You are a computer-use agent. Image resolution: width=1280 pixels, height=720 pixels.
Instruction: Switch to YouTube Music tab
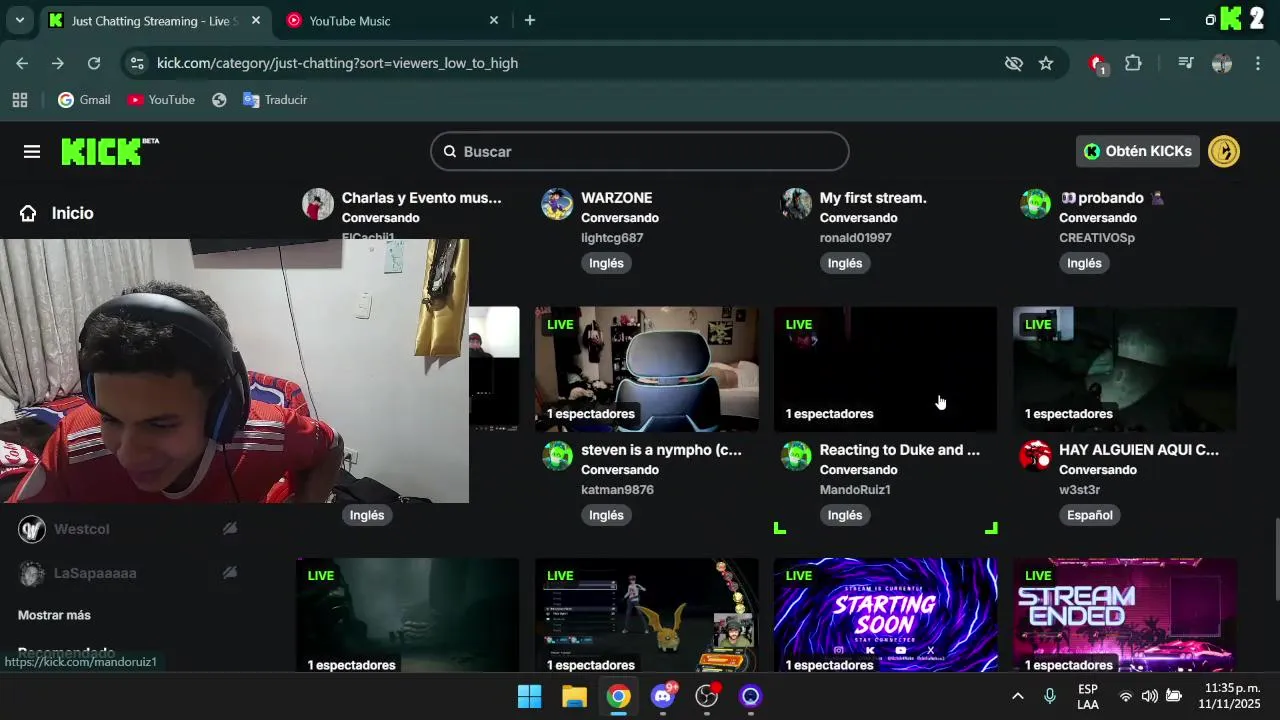click(x=392, y=20)
